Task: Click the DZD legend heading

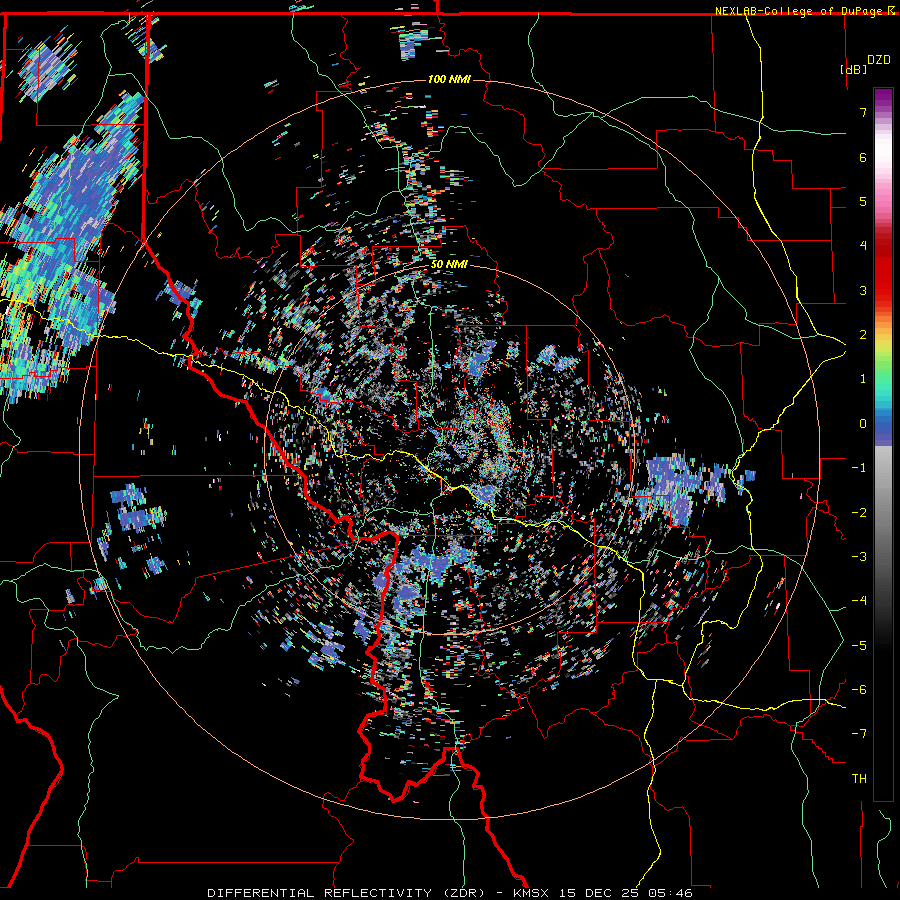Action: click(x=879, y=60)
